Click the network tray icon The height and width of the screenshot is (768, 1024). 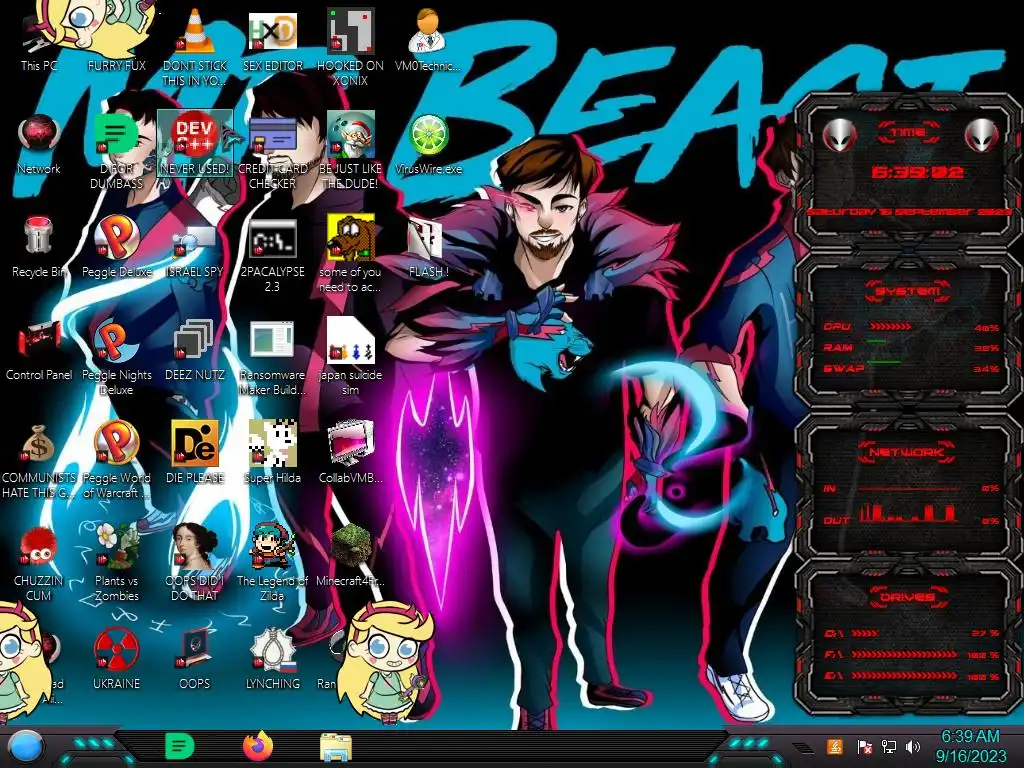(888, 746)
